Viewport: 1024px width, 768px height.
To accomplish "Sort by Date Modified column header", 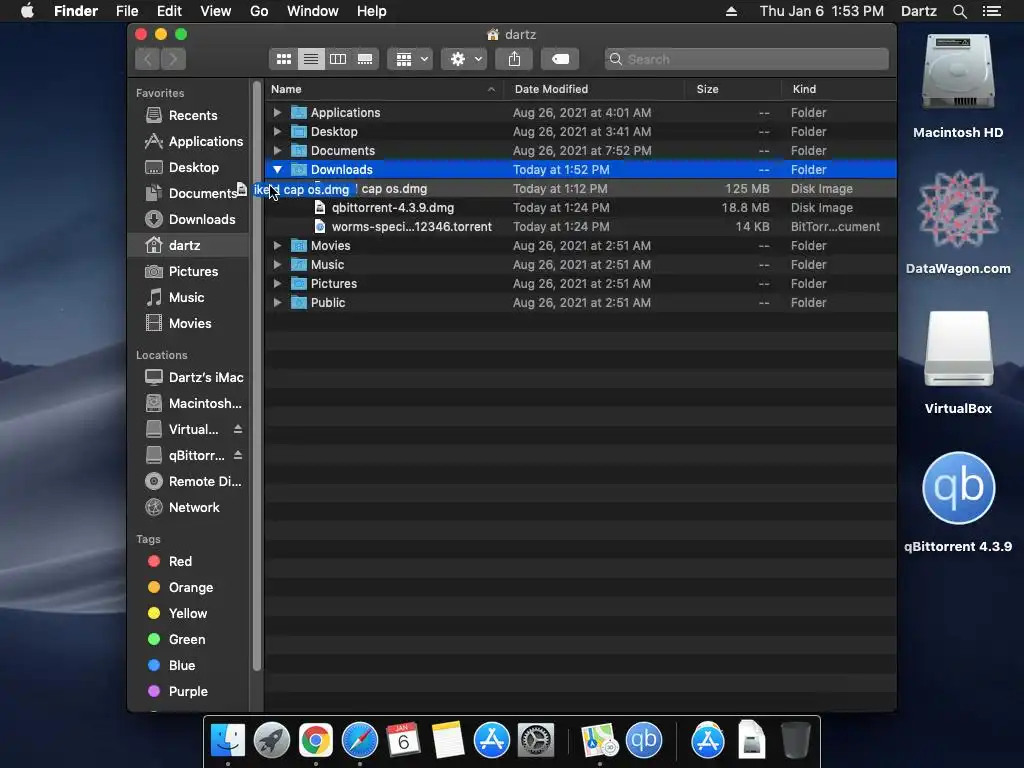I will [594, 89].
